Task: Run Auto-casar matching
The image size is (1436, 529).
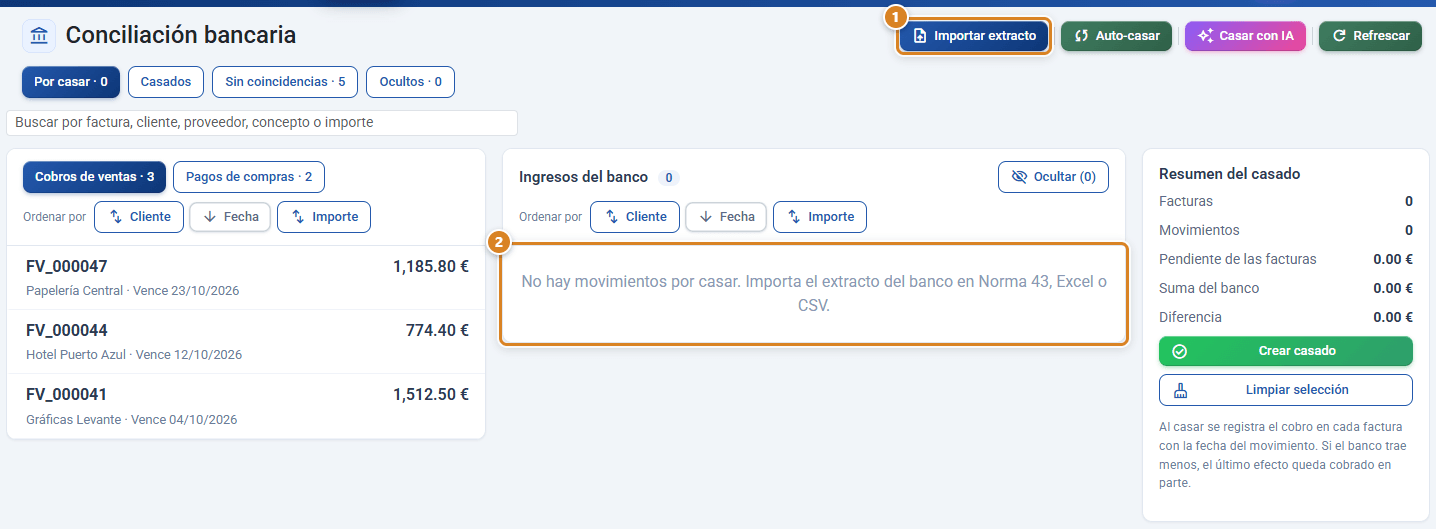Action: tap(1116, 36)
